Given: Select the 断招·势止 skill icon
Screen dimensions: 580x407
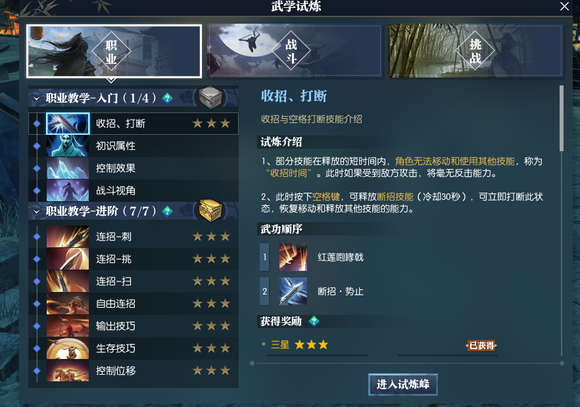Looking at the screenshot, I should click(x=293, y=291).
